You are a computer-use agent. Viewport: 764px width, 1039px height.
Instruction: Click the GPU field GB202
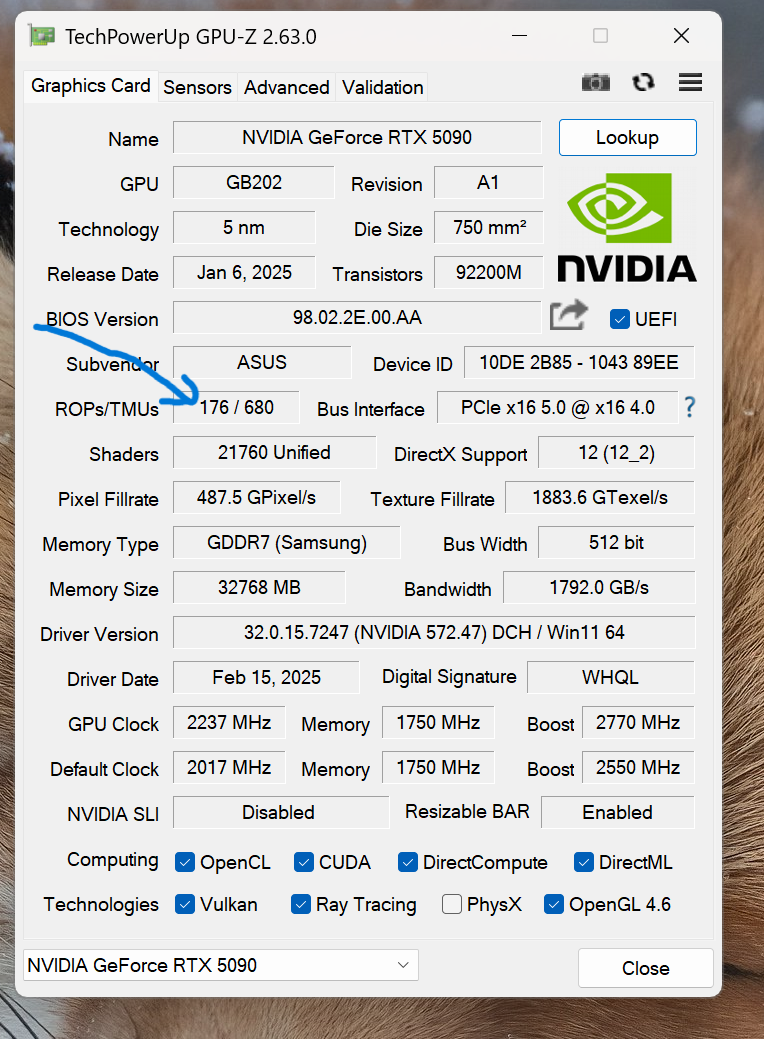pos(254,183)
